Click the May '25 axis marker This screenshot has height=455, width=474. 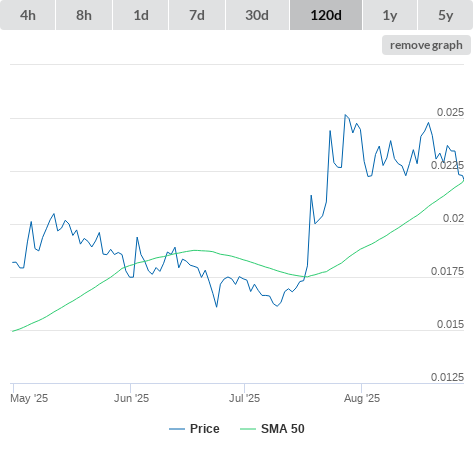[29, 398]
